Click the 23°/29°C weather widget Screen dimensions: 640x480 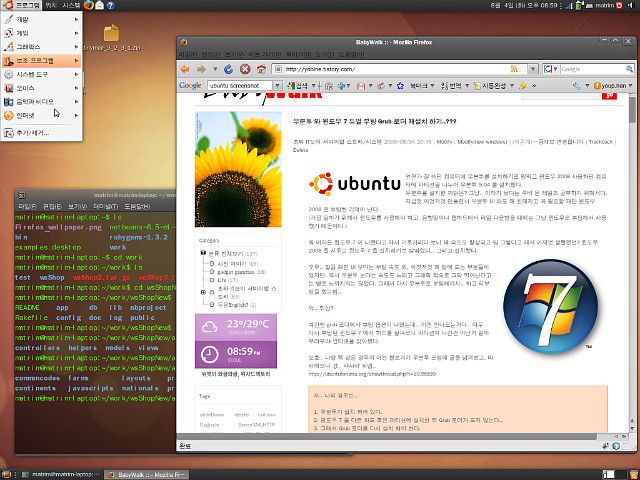point(236,327)
